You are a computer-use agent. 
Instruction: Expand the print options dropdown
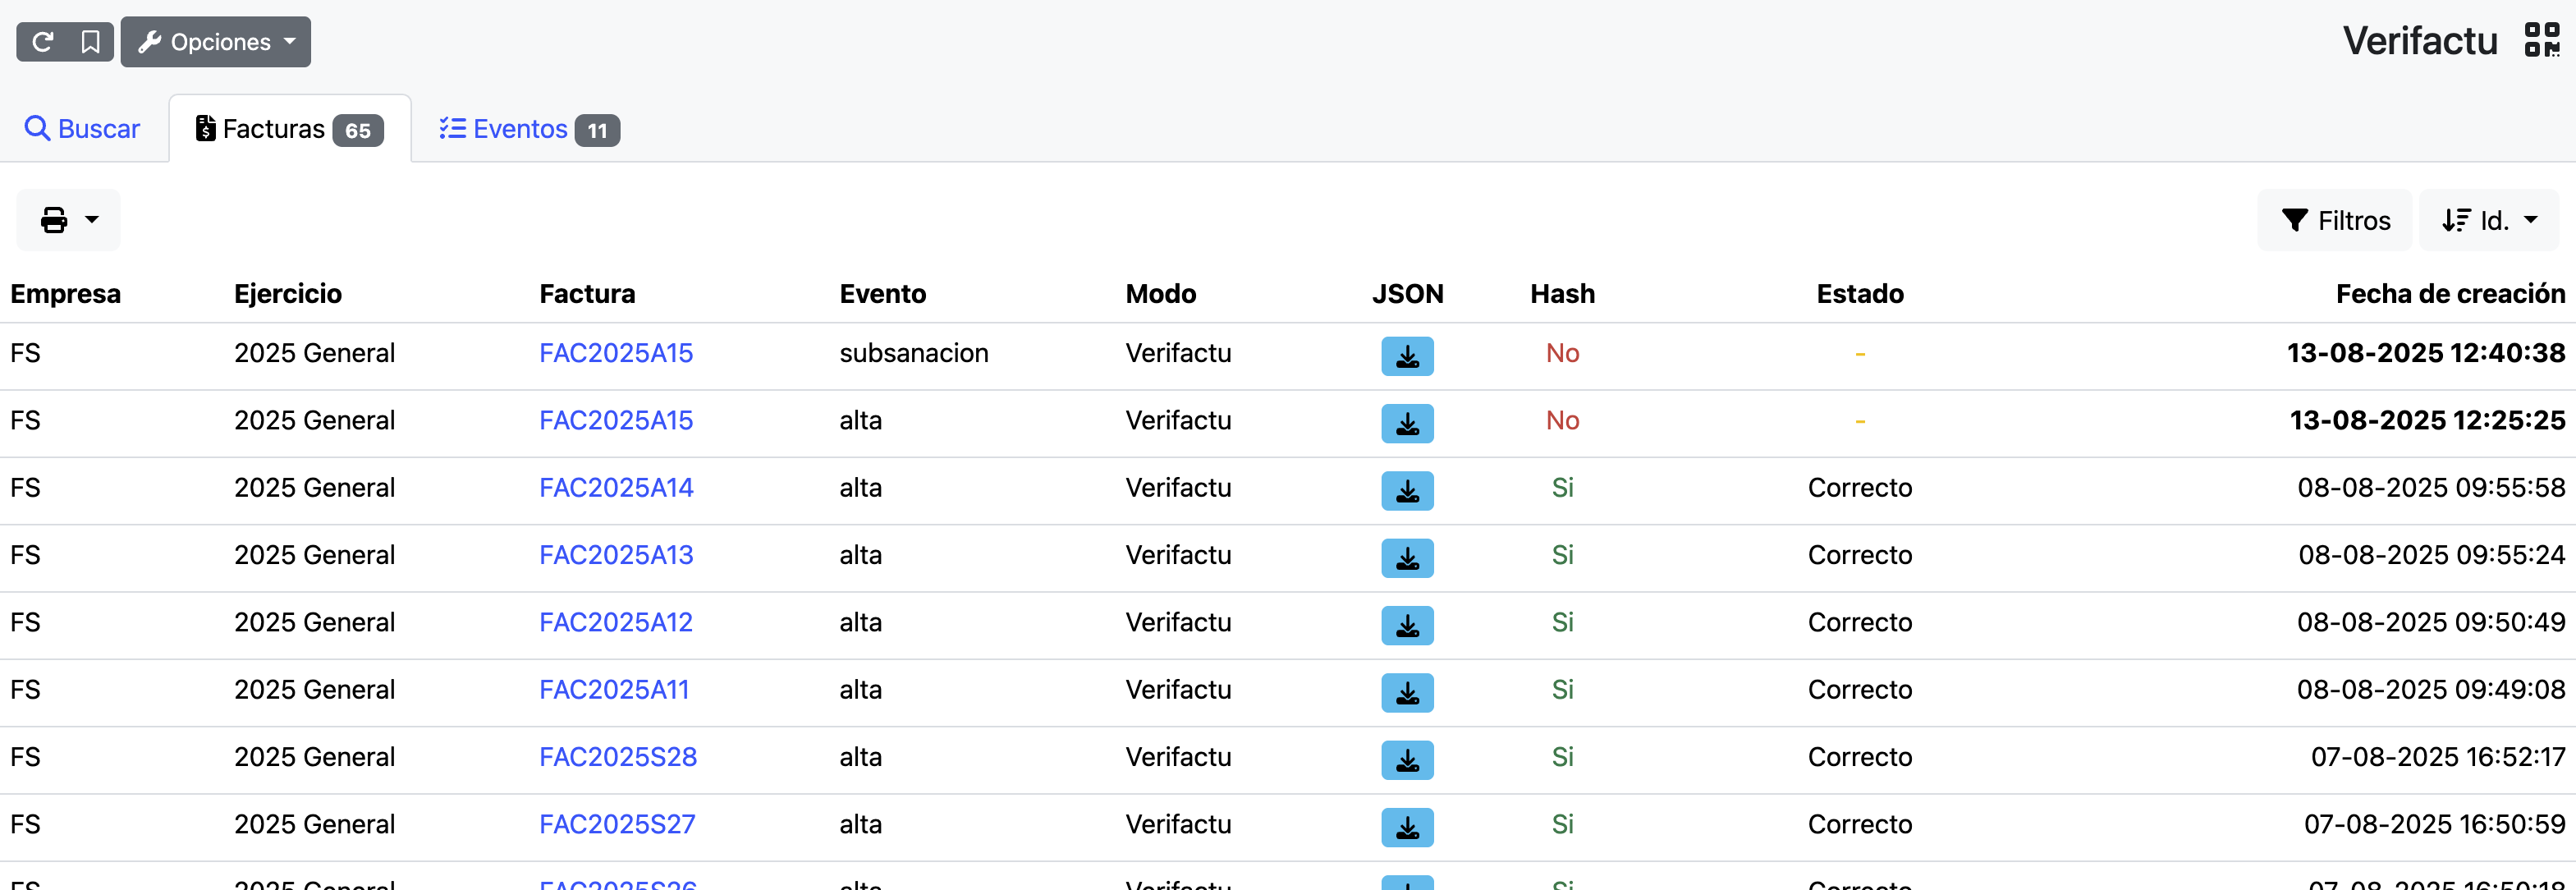68,220
